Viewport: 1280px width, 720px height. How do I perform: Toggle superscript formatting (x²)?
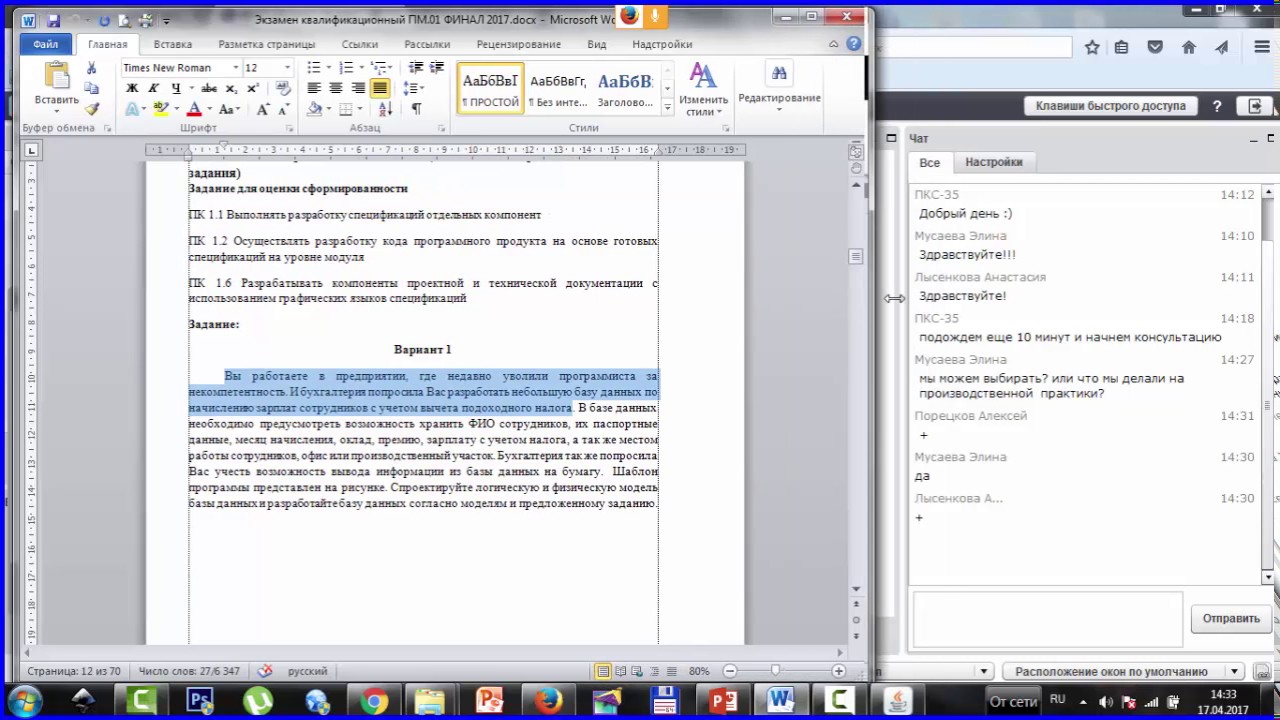pyautogui.click(x=253, y=88)
